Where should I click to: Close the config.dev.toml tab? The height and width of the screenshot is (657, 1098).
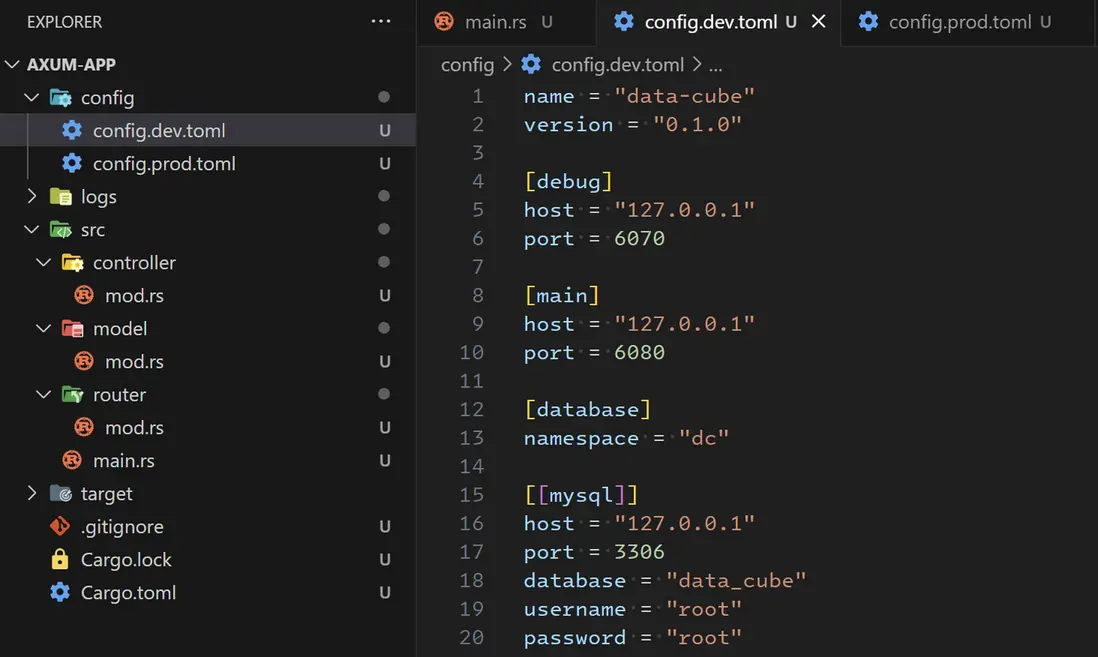click(x=818, y=21)
